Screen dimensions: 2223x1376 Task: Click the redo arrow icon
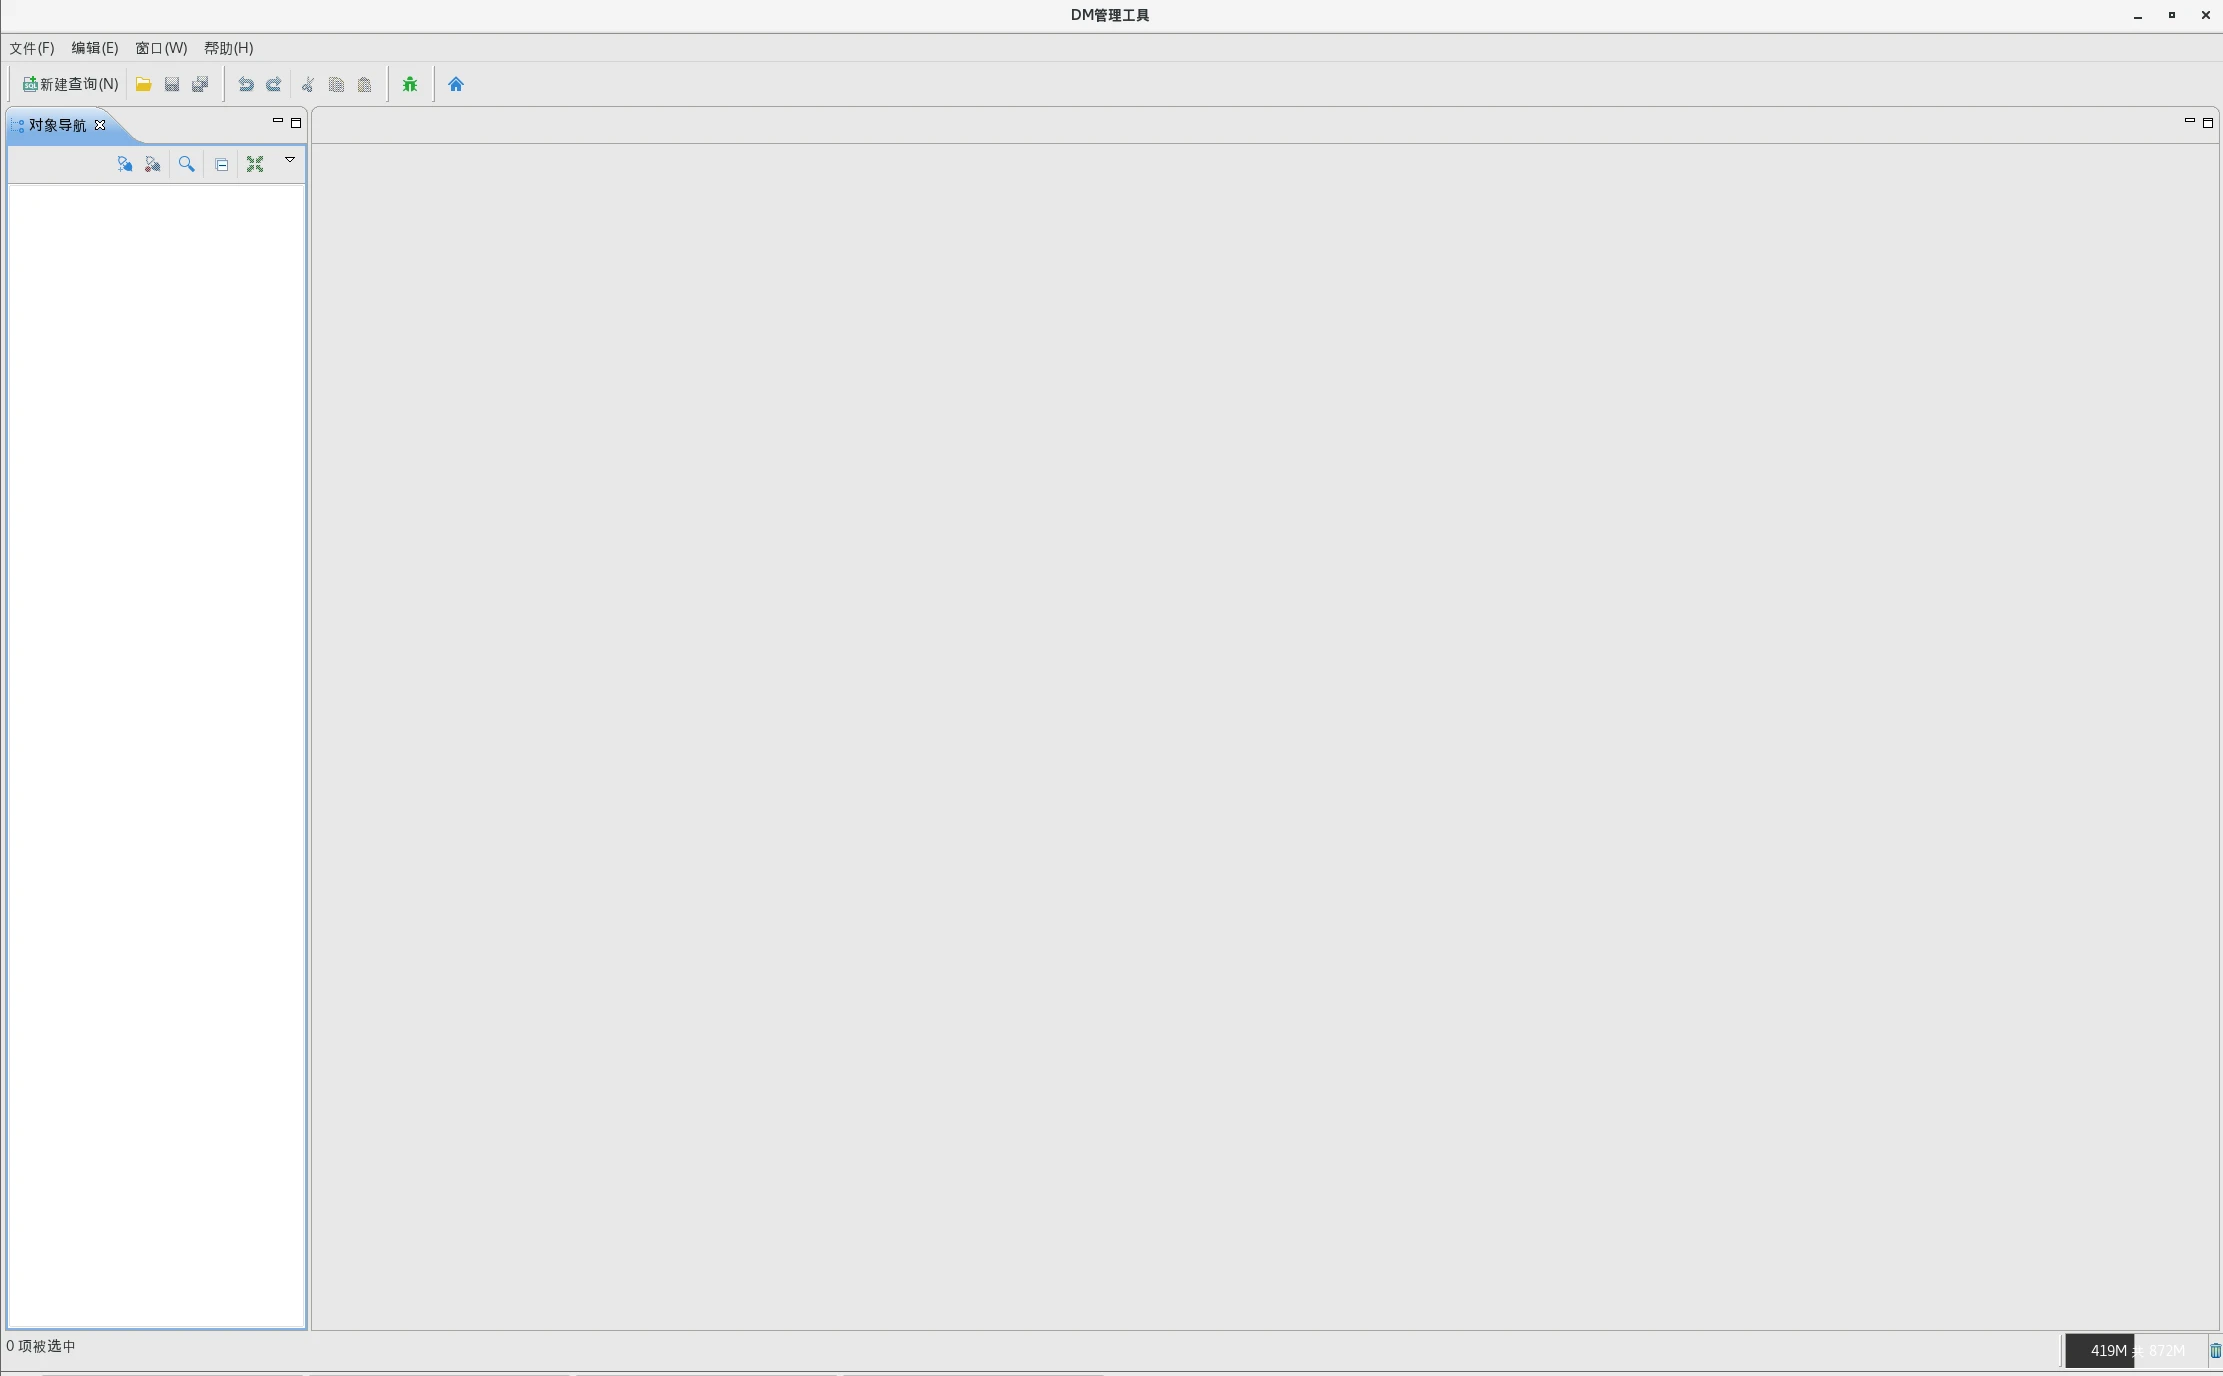pos(273,84)
